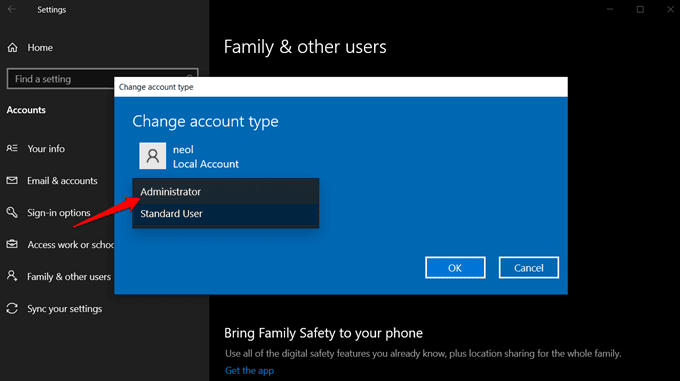Click the Home icon in sidebar
Image resolution: width=680 pixels, height=381 pixels.
(13, 47)
